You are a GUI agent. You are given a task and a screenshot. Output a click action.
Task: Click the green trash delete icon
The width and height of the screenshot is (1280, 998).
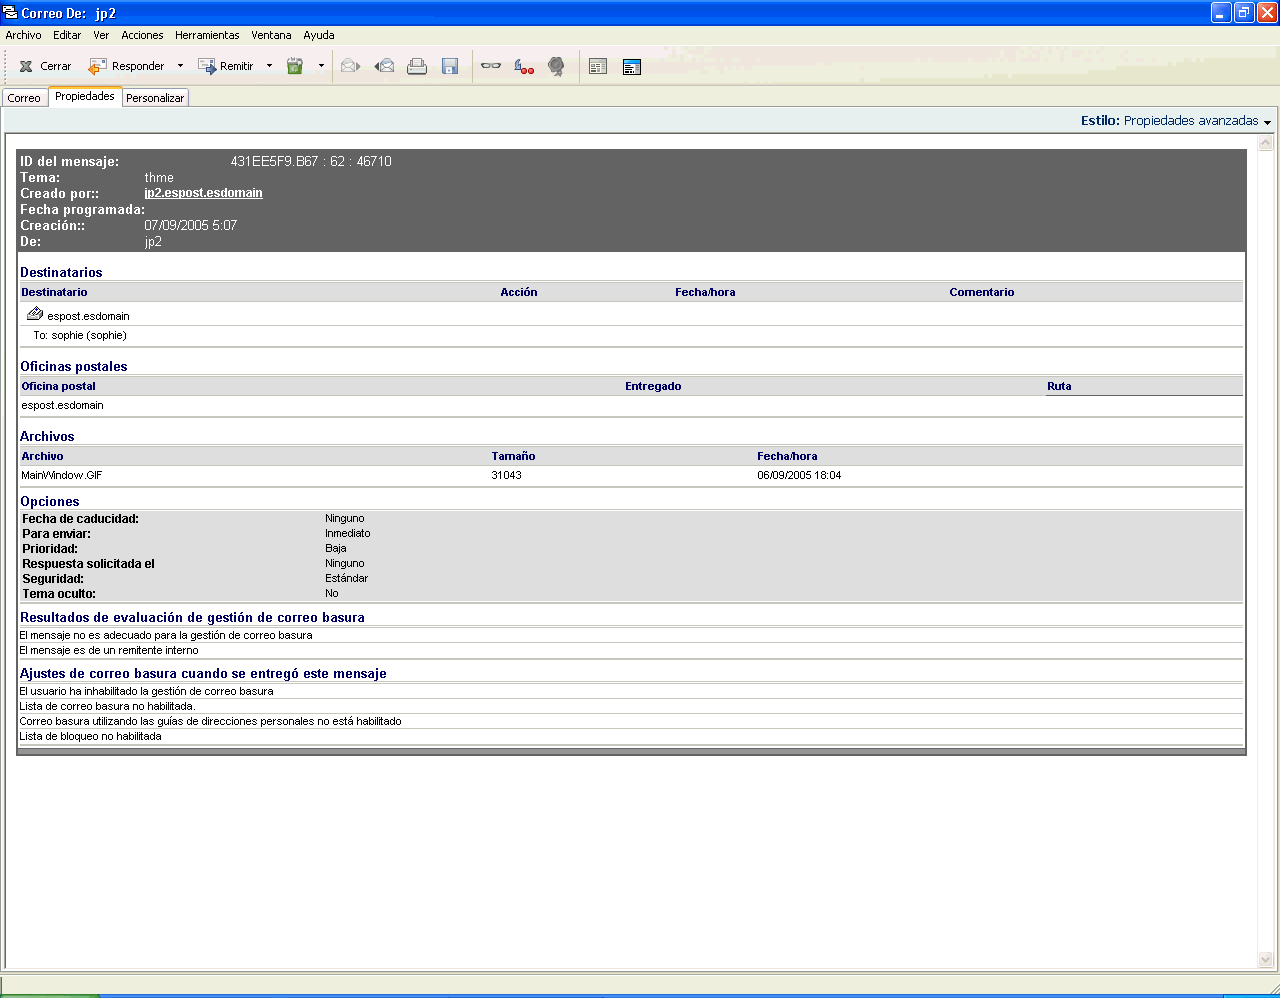pos(295,66)
